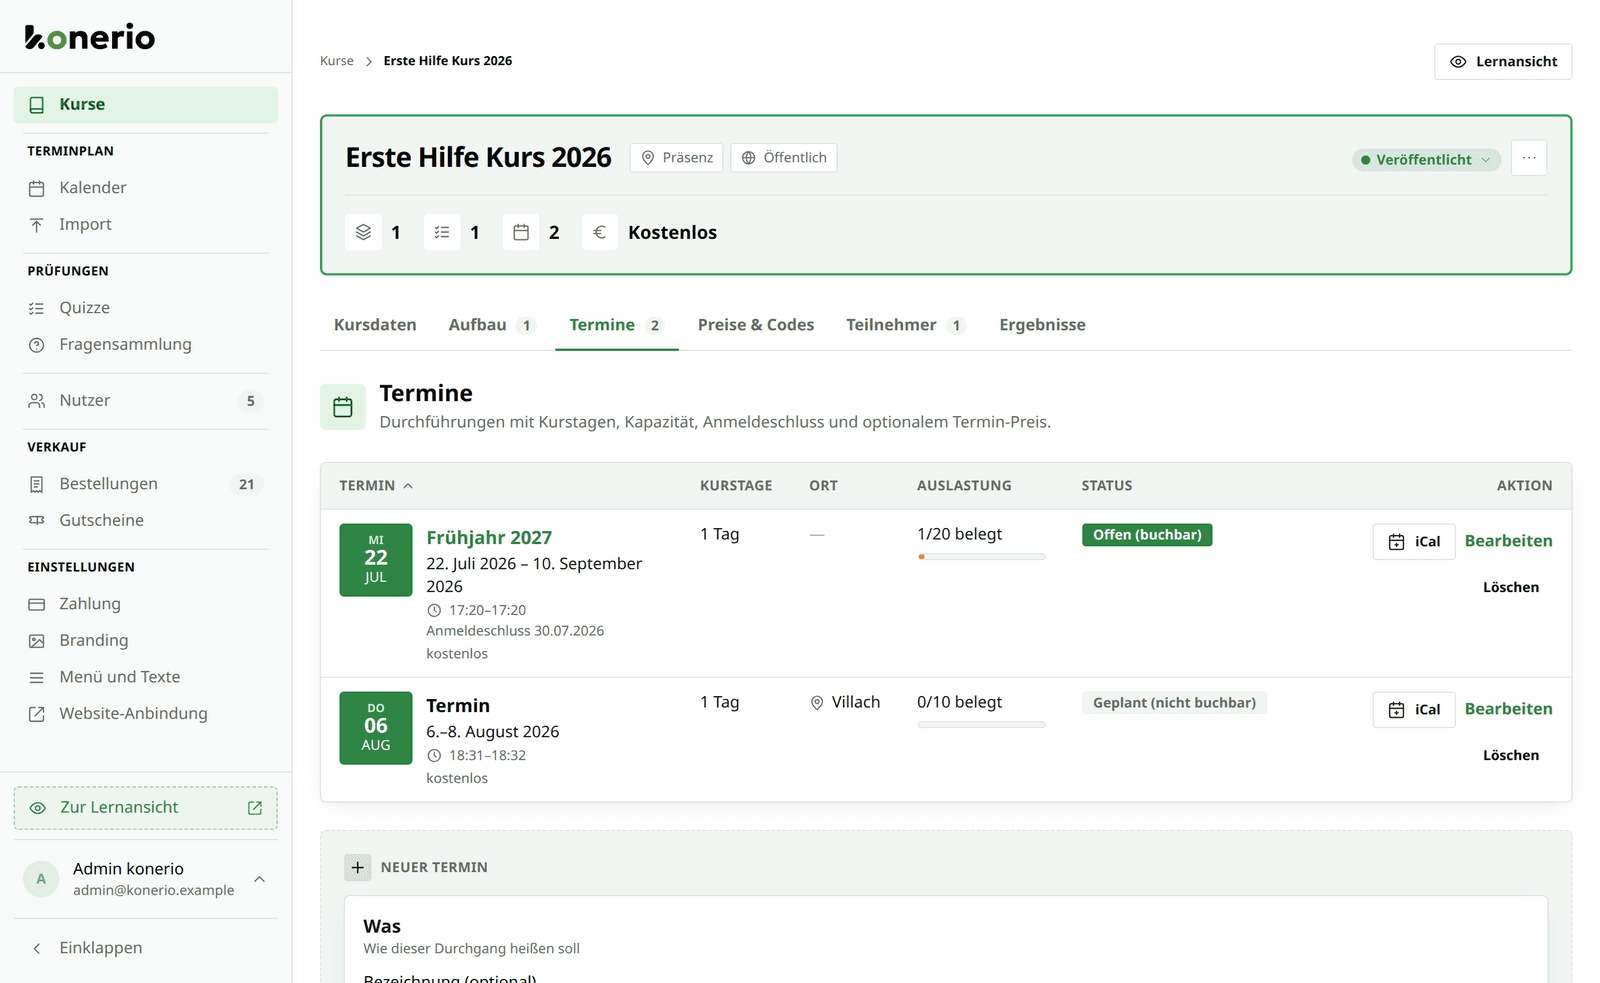
Task: Switch to the Preise & Codes tab
Action: (756, 325)
